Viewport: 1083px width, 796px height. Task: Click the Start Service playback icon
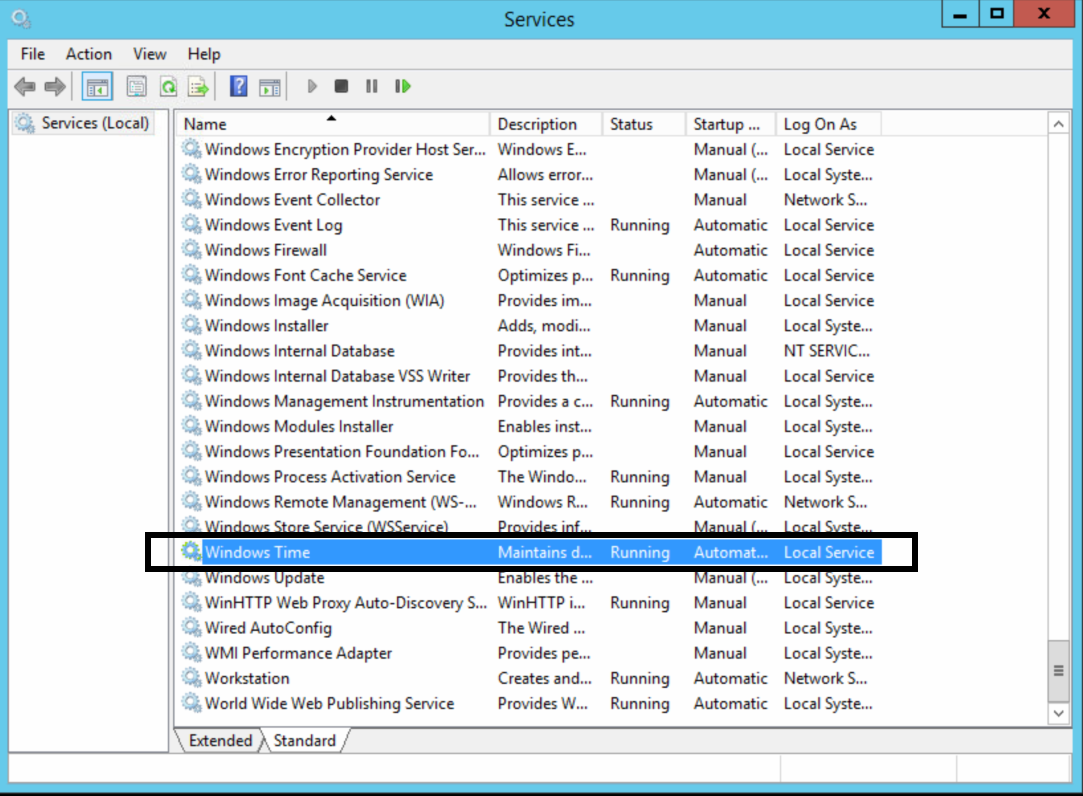pyautogui.click(x=313, y=86)
